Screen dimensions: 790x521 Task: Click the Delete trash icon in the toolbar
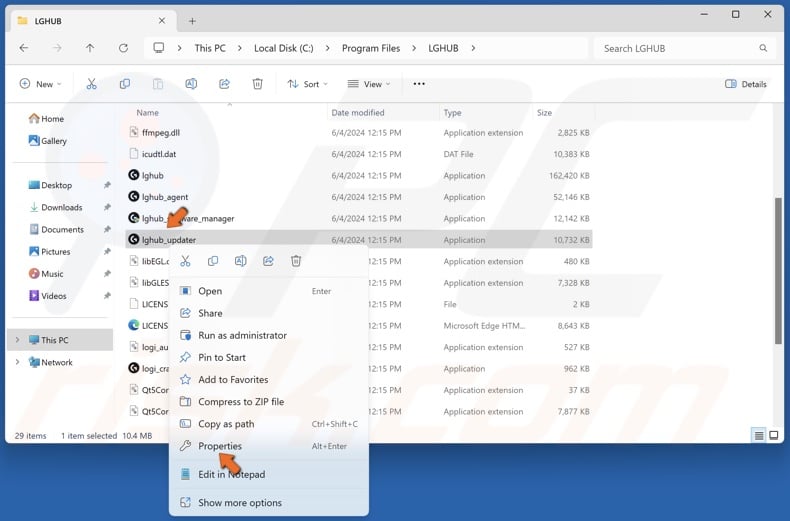click(258, 84)
